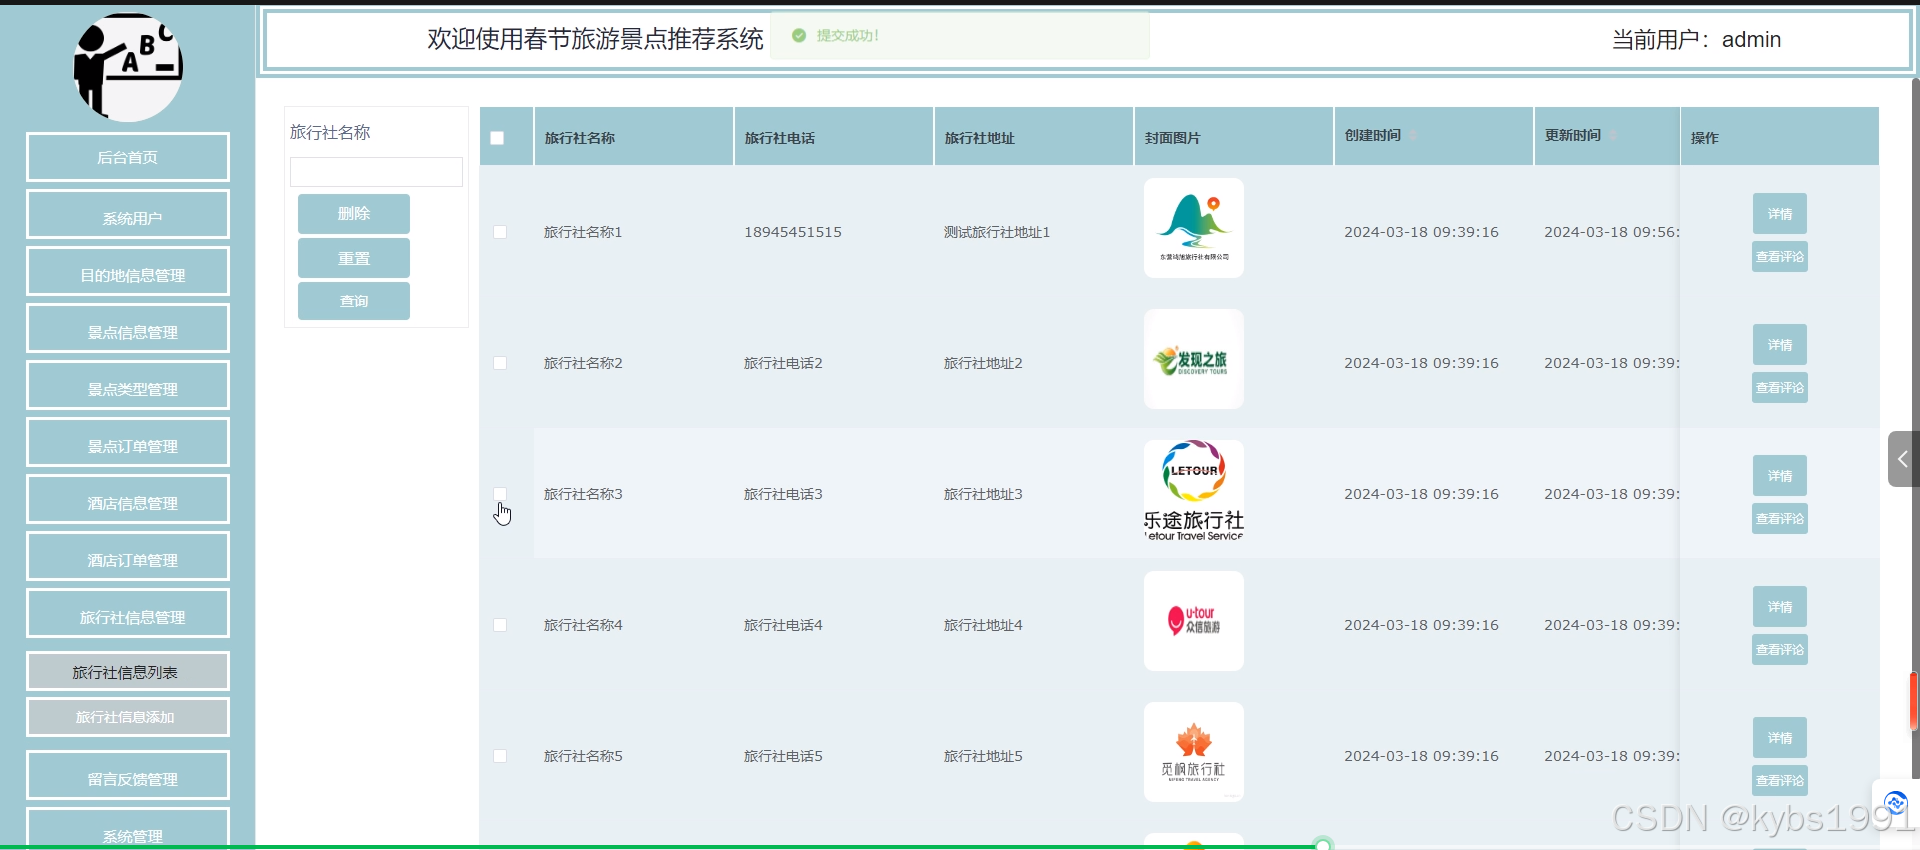Click 测试旅行社地址1 cell
1920x850 pixels.
[997, 232]
